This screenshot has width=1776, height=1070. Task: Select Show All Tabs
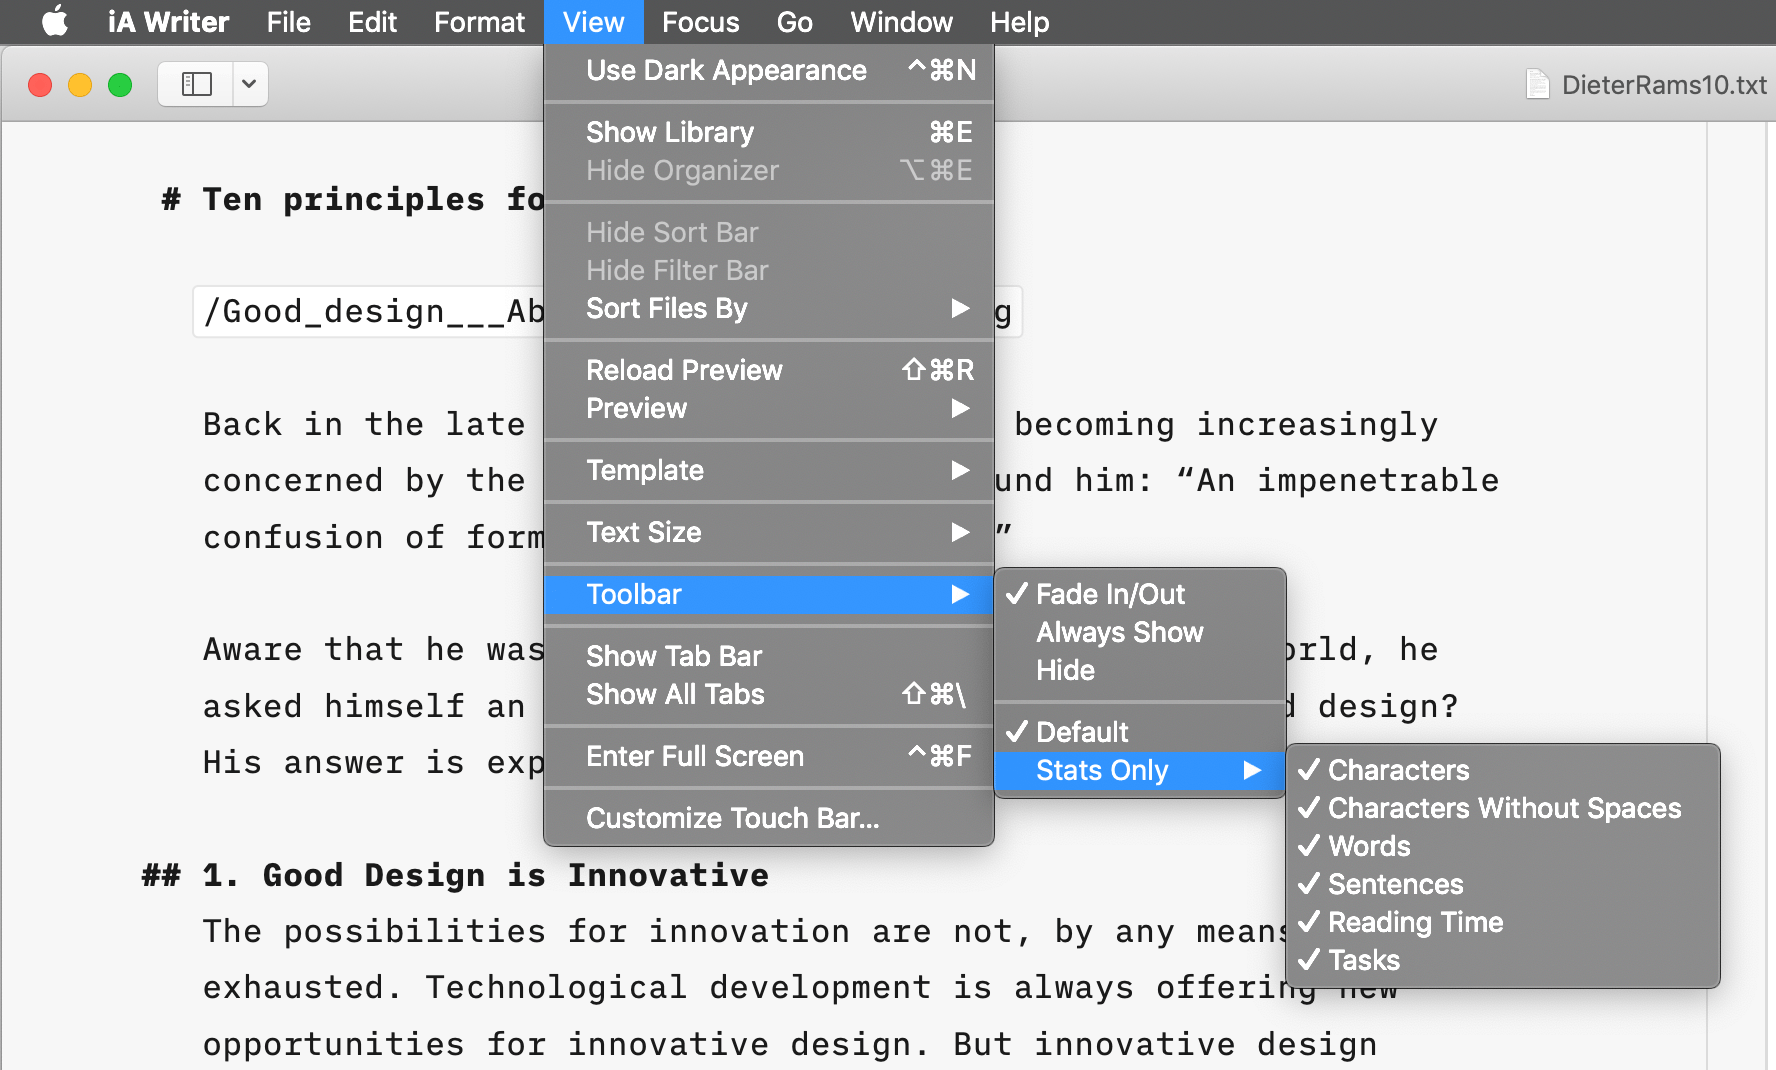click(x=769, y=694)
